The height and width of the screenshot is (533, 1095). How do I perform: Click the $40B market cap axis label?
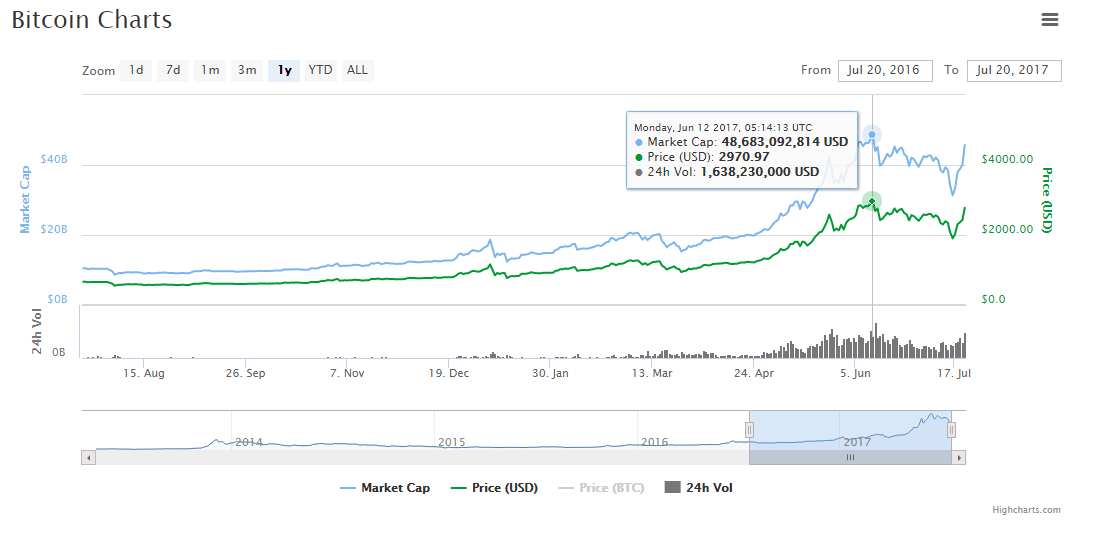54,160
